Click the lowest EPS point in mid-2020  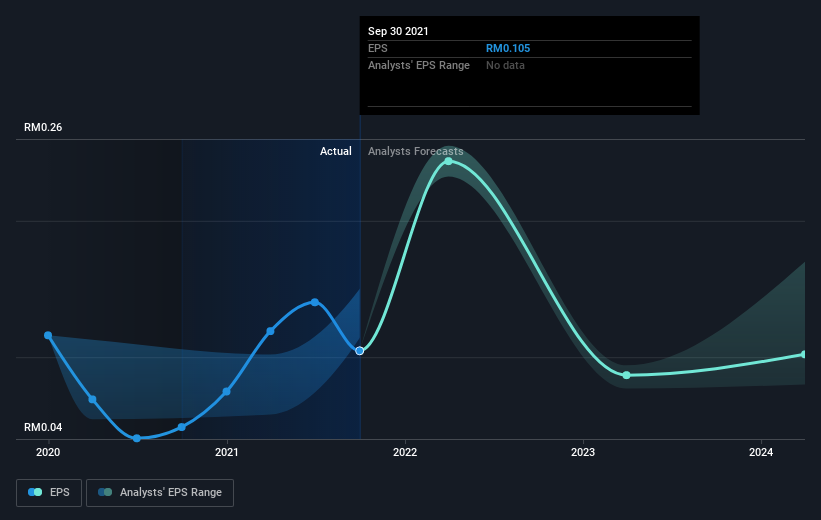pyautogui.click(x=137, y=438)
